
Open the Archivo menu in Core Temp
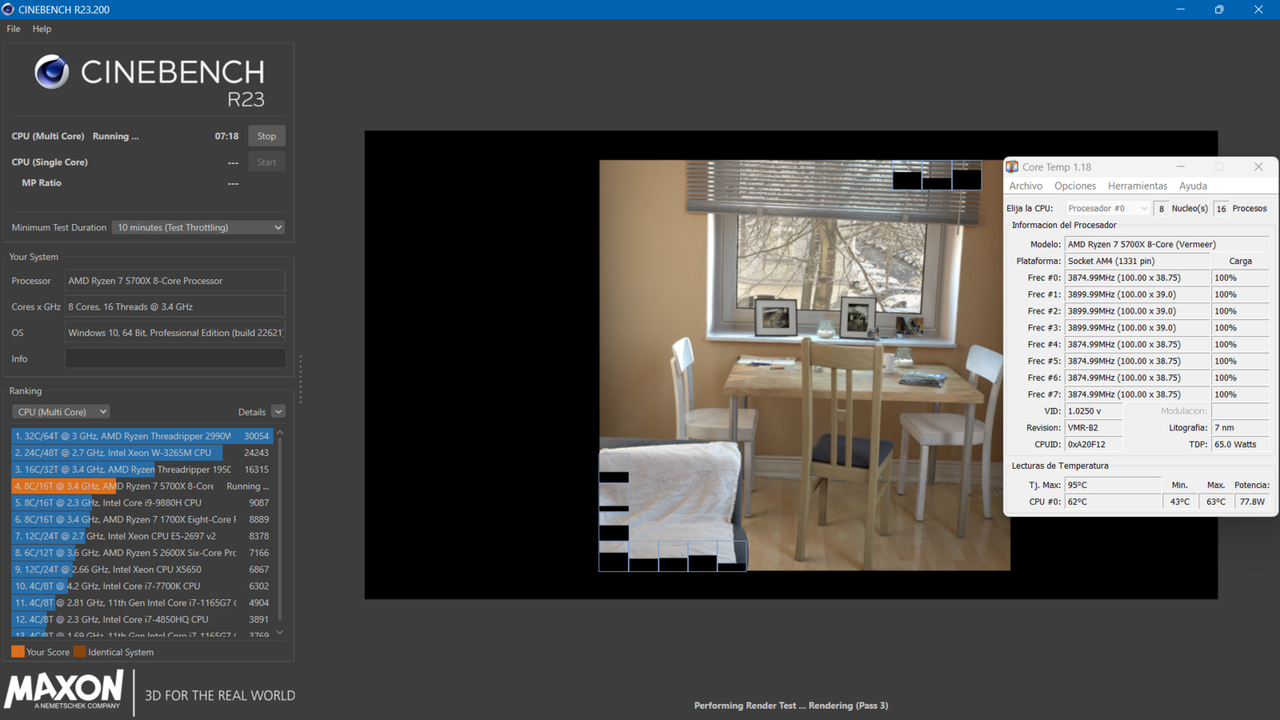(x=1026, y=186)
